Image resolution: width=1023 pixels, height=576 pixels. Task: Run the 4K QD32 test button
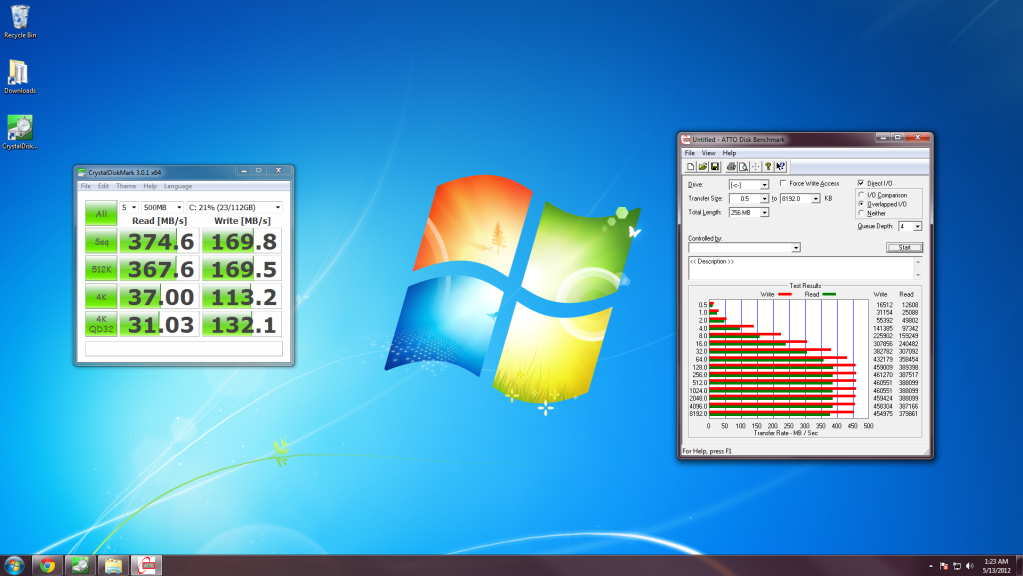(x=101, y=324)
